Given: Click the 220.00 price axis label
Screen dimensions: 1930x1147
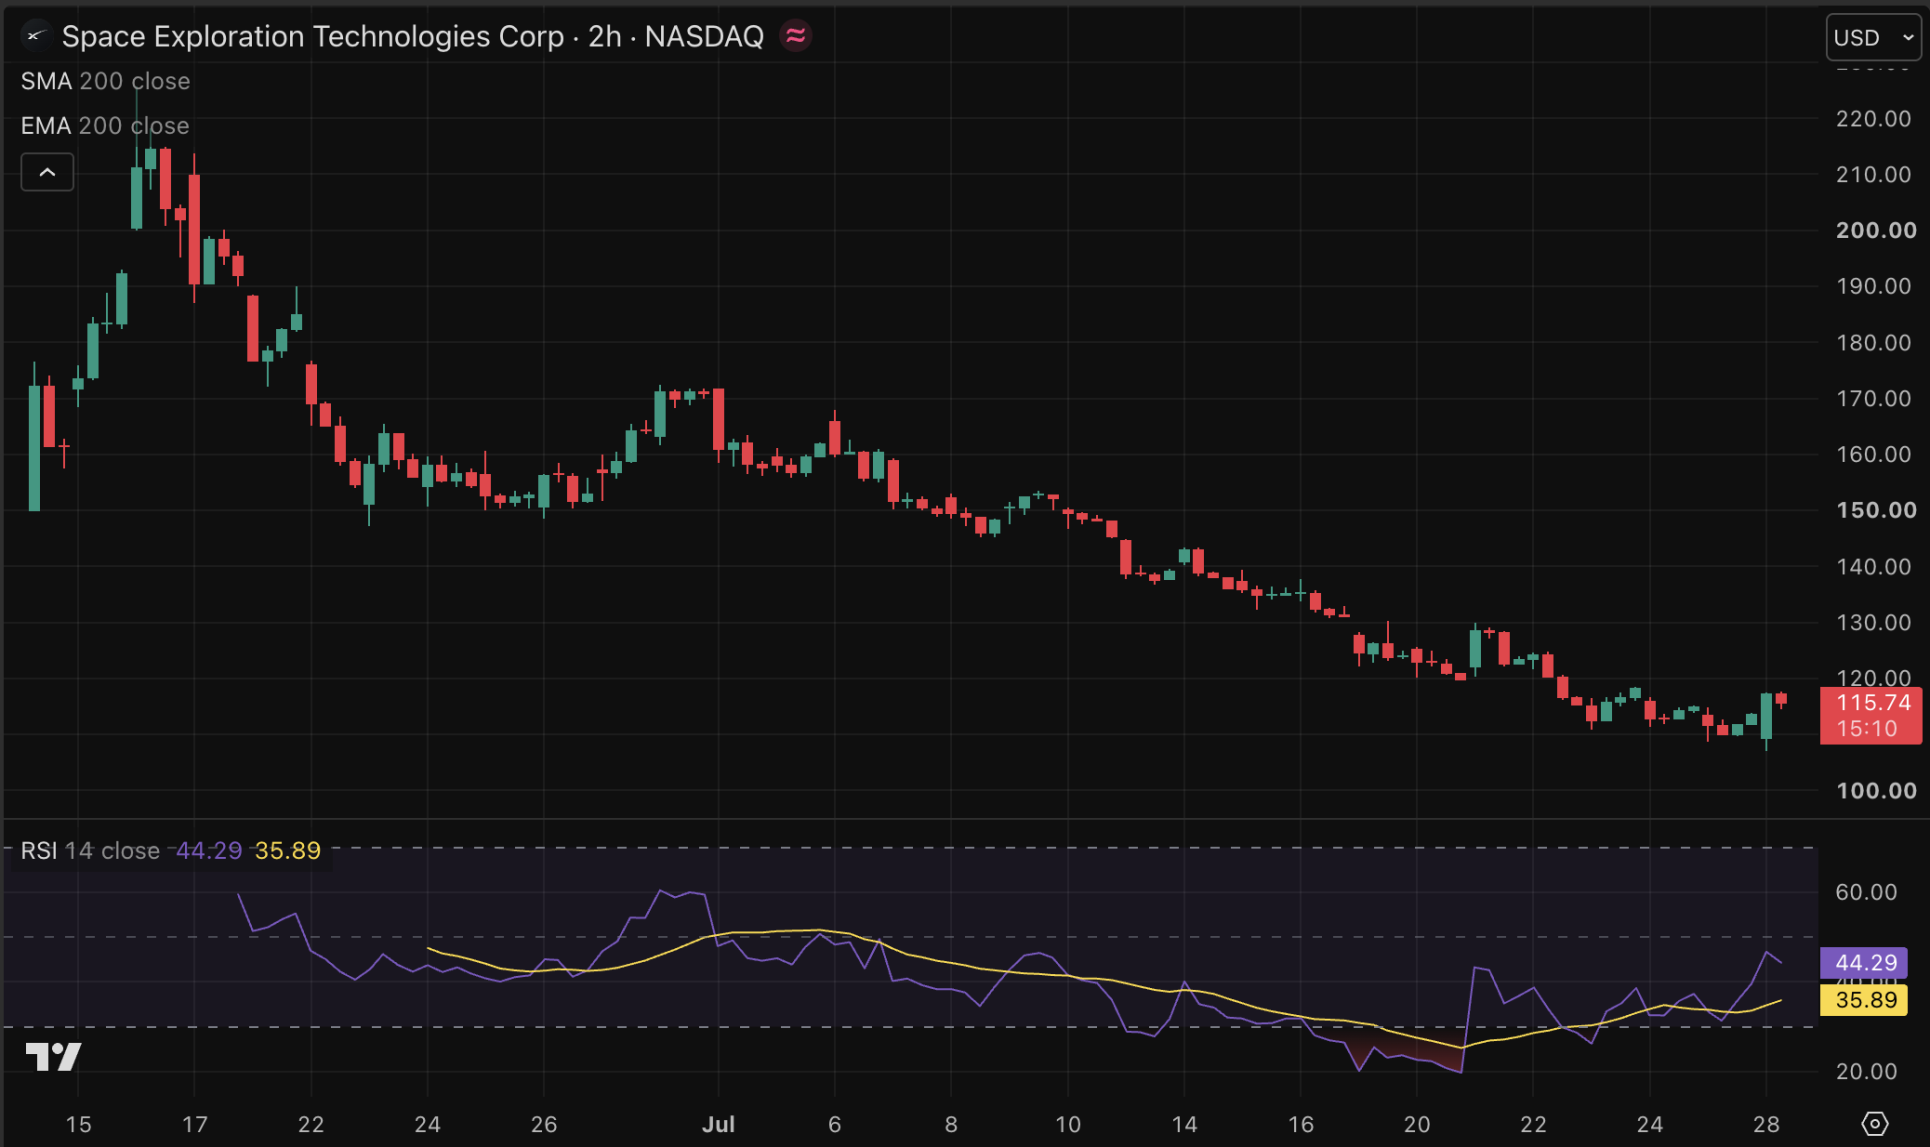Looking at the screenshot, I should coord(1873,119).
